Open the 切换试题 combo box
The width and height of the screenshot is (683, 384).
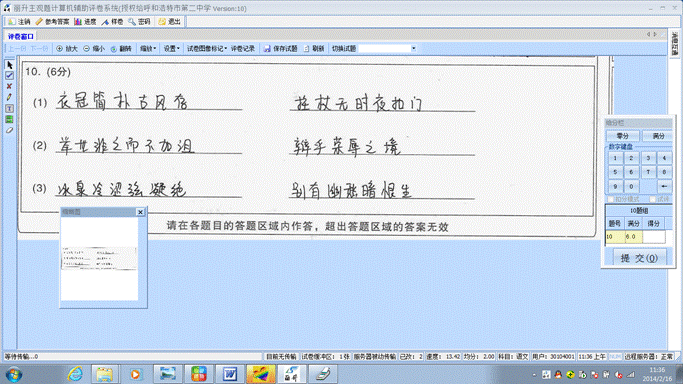(x=387, y=49)
